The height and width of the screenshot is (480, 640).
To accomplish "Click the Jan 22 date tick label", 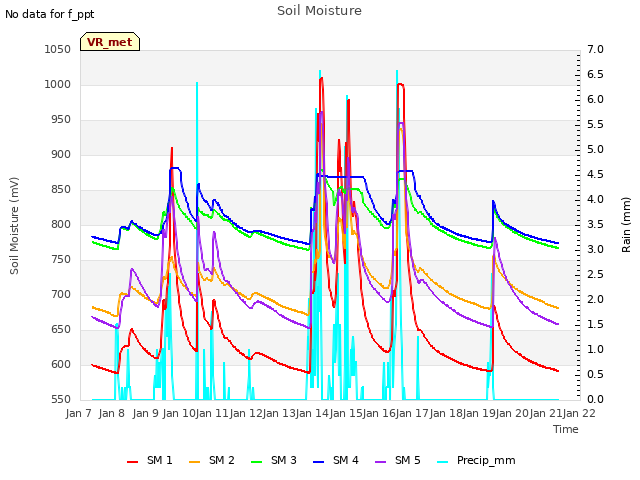I will pos(579,413).
